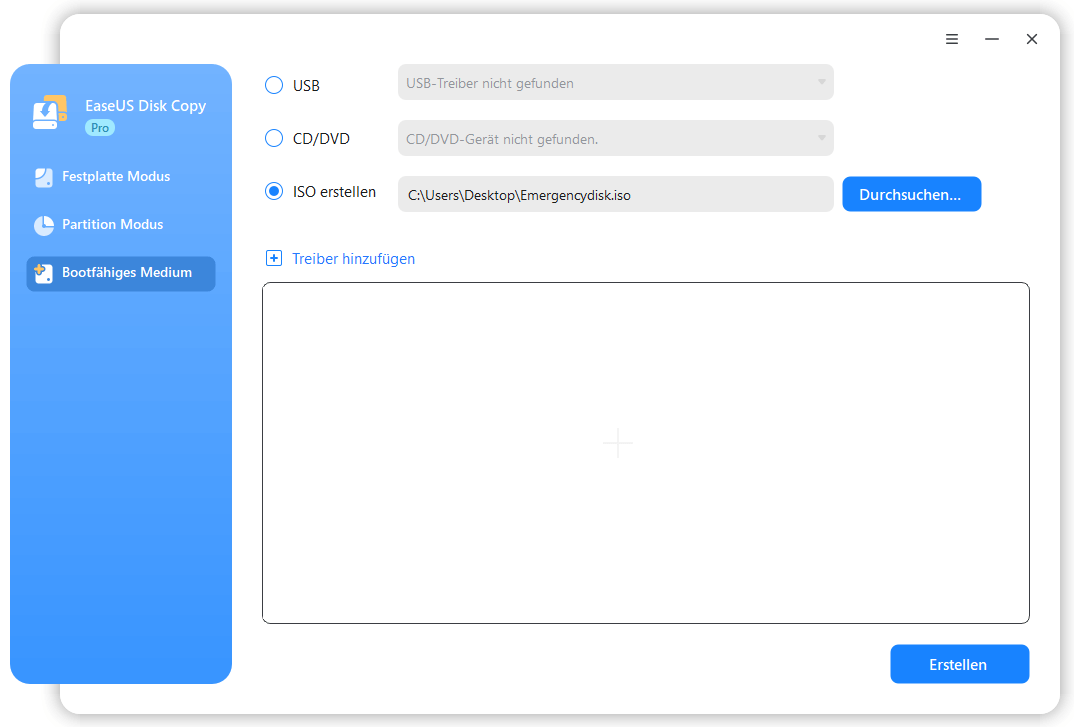Select the ISO erstellen radio button

click(x=274, y=192)
